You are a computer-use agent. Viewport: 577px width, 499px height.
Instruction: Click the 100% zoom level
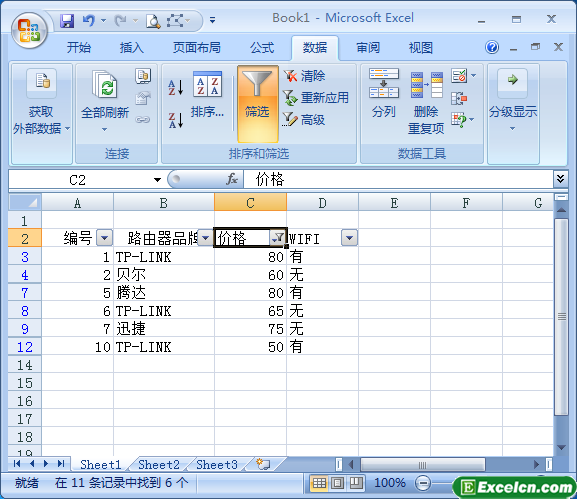pos(390,482)
